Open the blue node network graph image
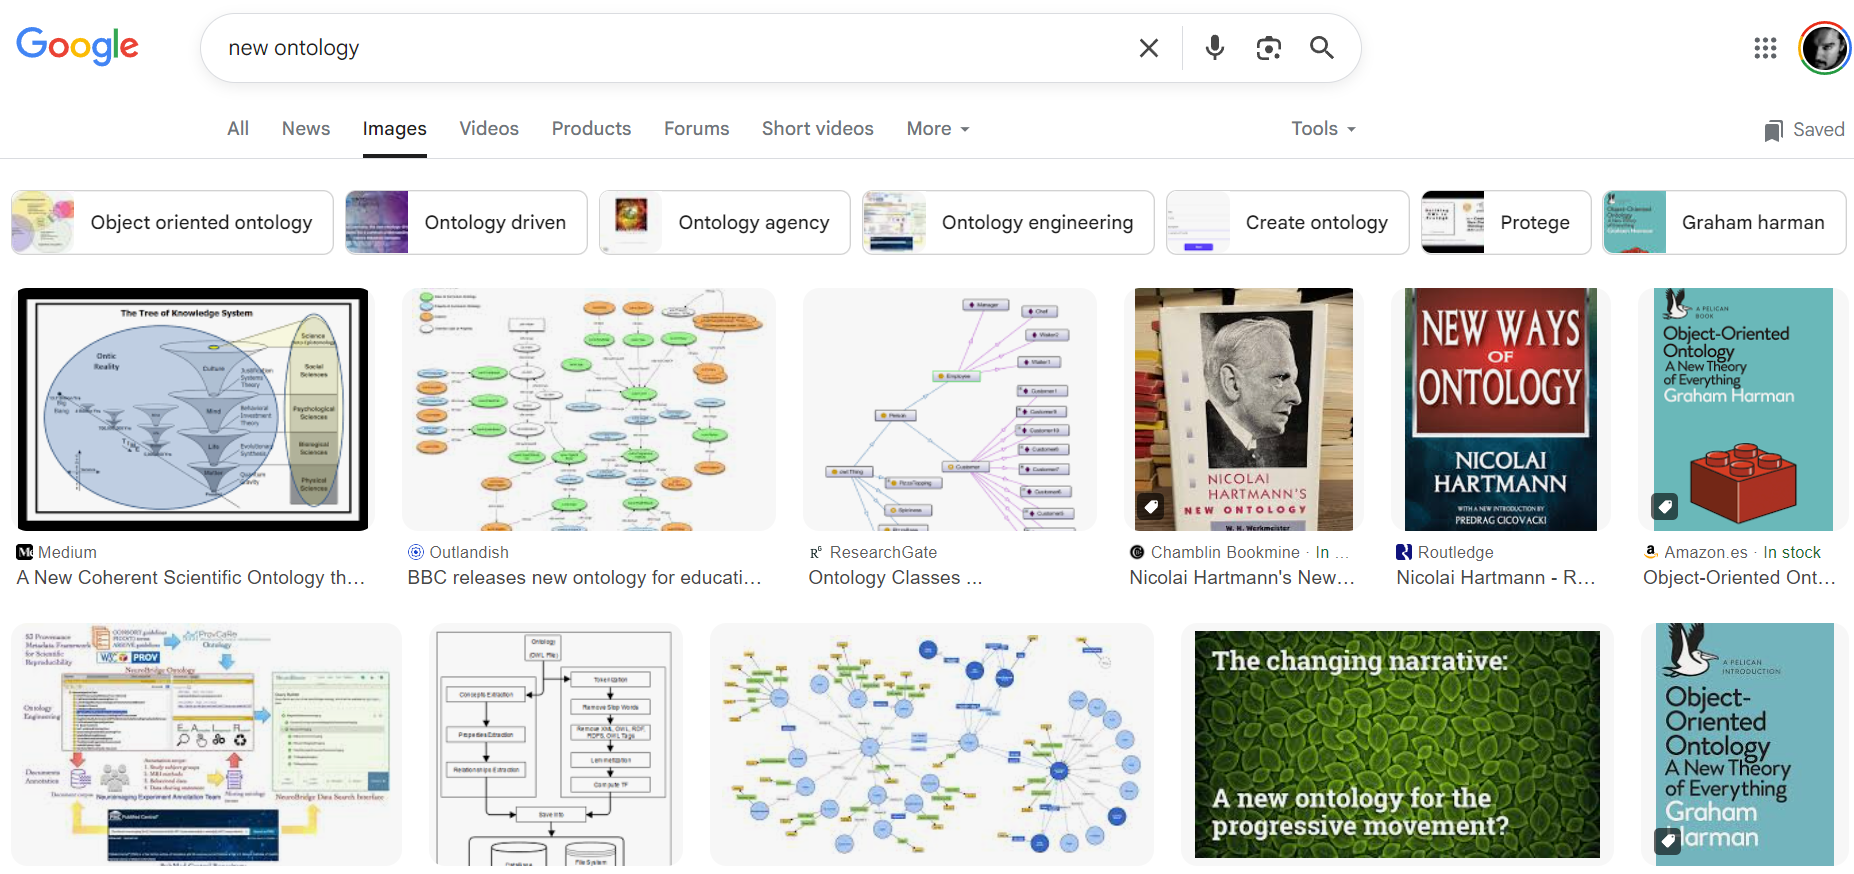 (932, 744)
